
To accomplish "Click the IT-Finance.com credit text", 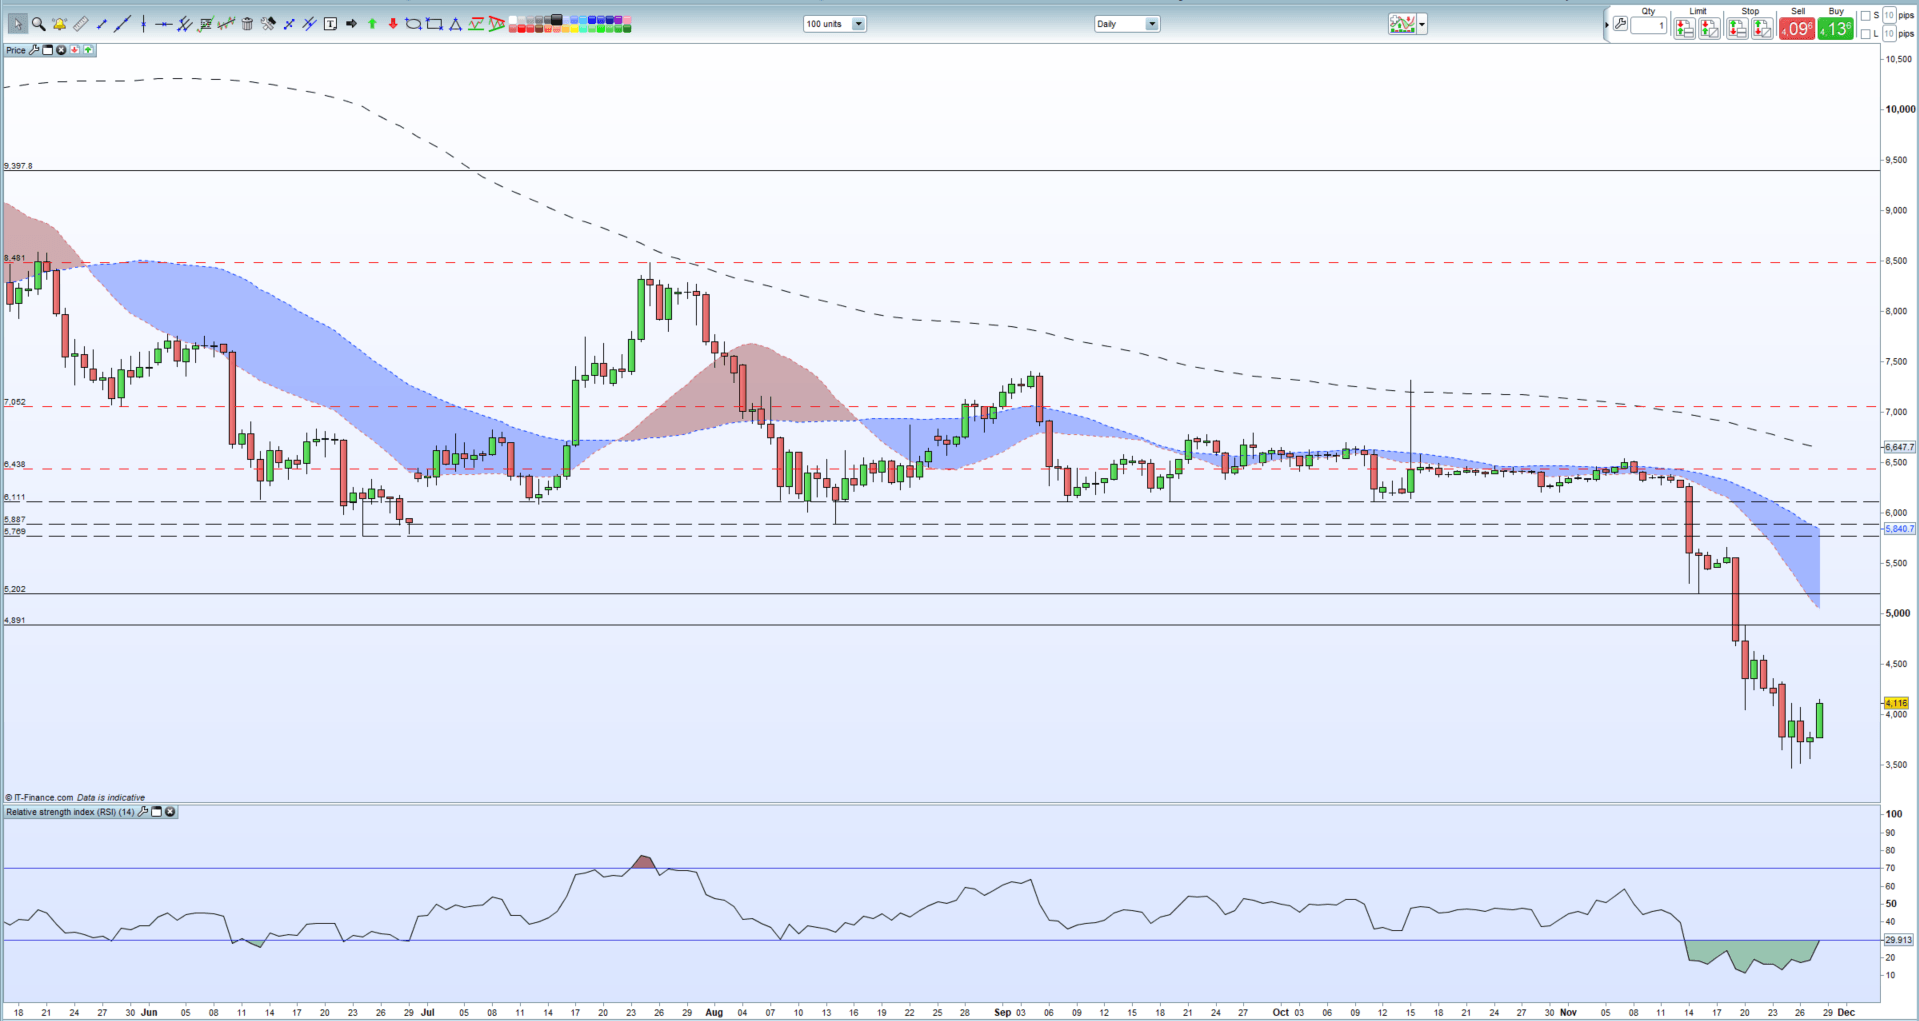I will click(x=40, y=798).
